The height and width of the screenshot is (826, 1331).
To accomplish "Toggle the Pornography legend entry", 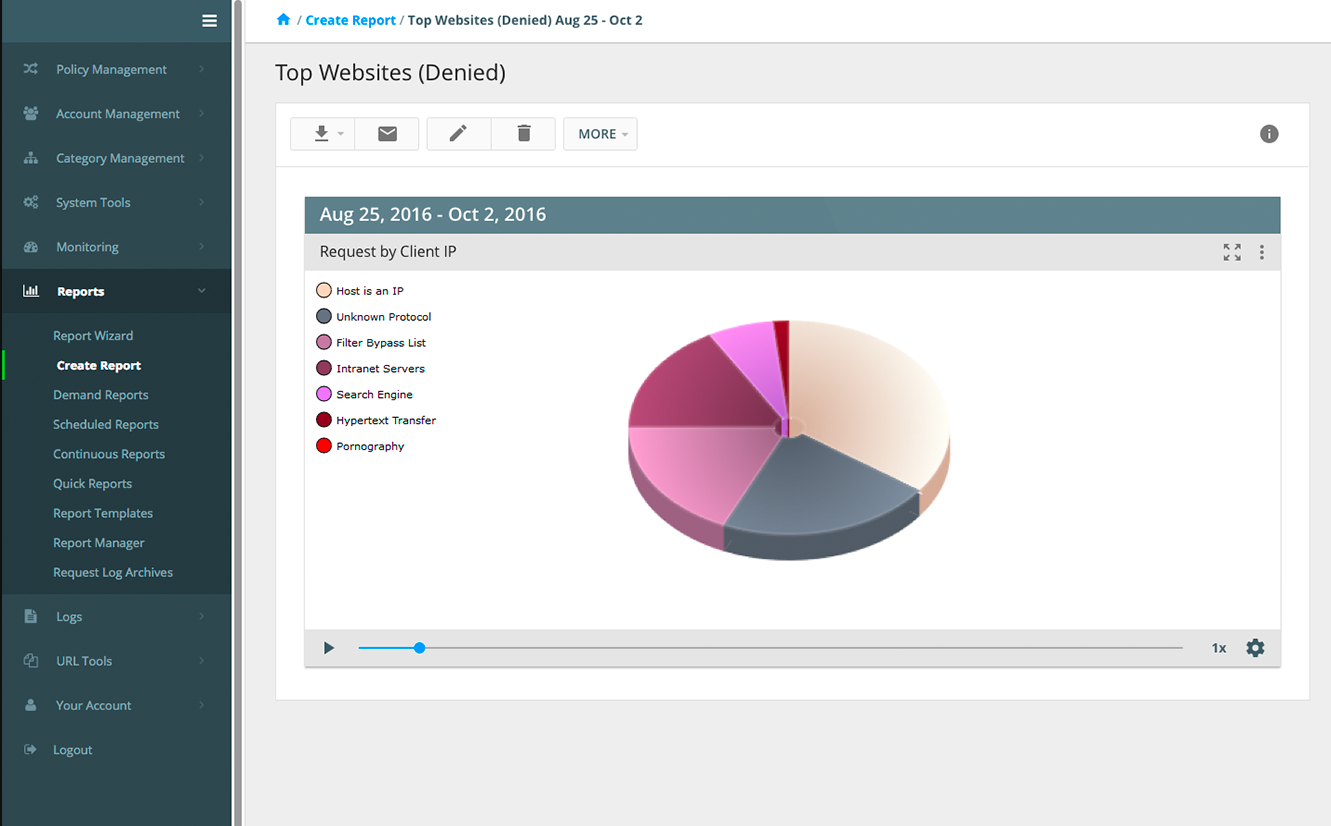I will (x=360, y=446).
